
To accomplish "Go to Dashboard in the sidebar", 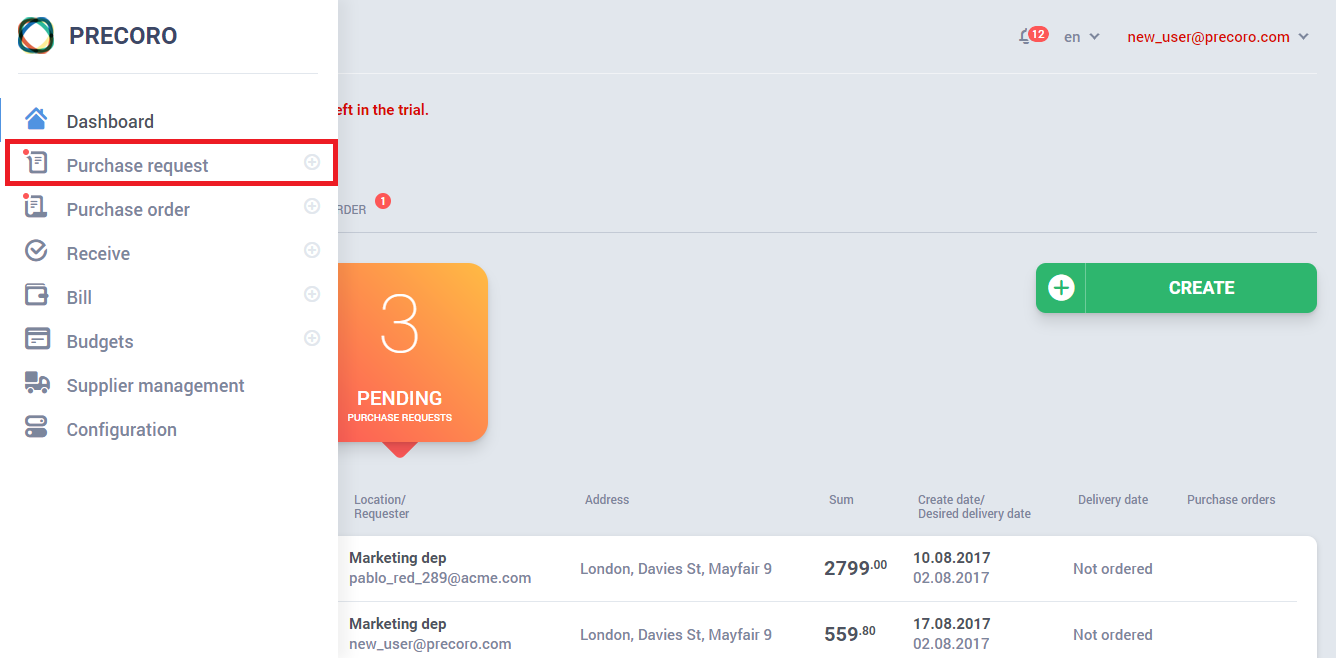I will tap(110, 121).
